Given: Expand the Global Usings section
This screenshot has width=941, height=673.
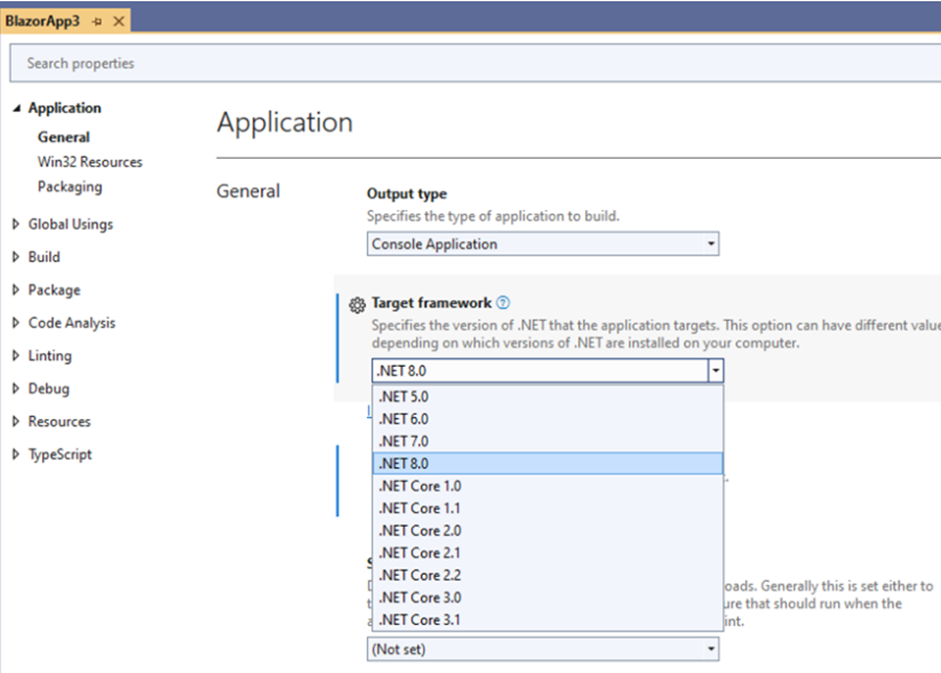Looking at the screenshot, I should tap(16, 224).
